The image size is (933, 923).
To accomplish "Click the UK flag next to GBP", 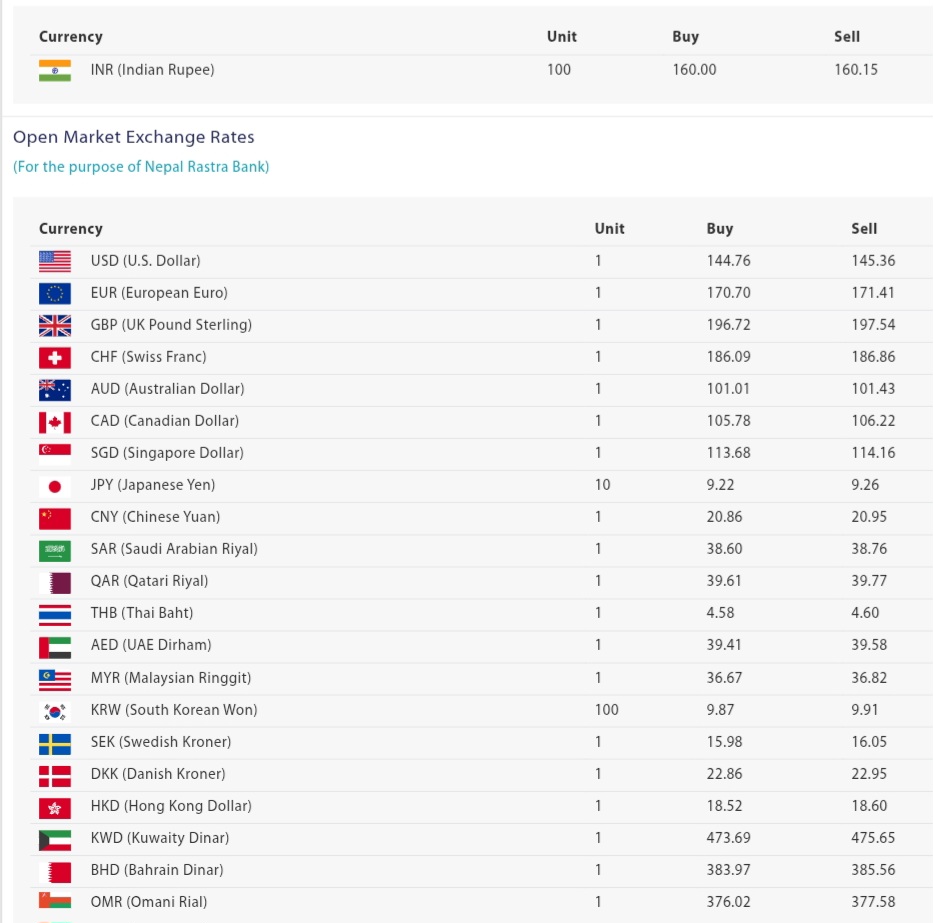I will pyautogui.click(x=55, y=325).
